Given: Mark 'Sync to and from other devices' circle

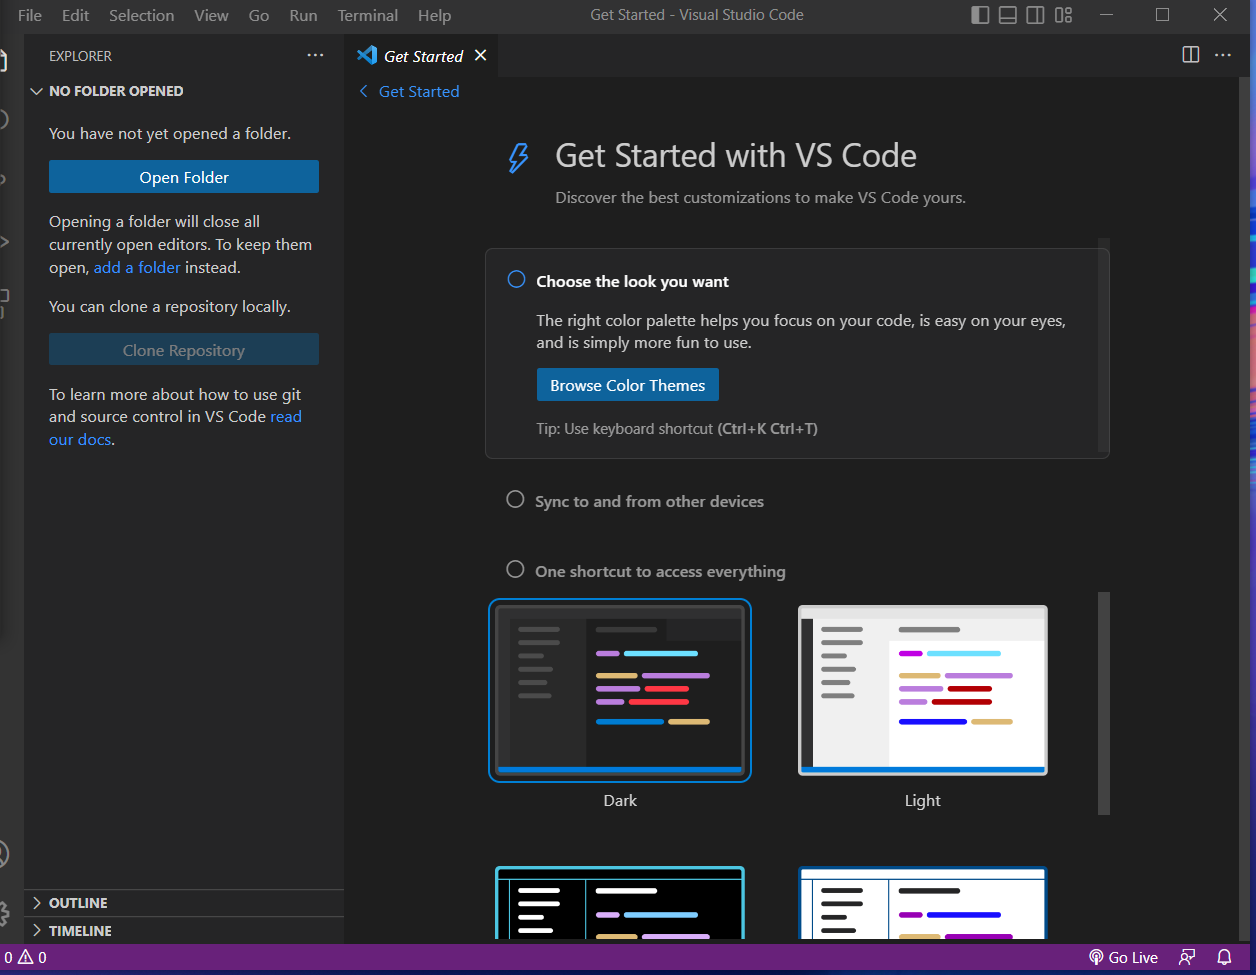Looking at the screenshot, I should coord(515,499).
